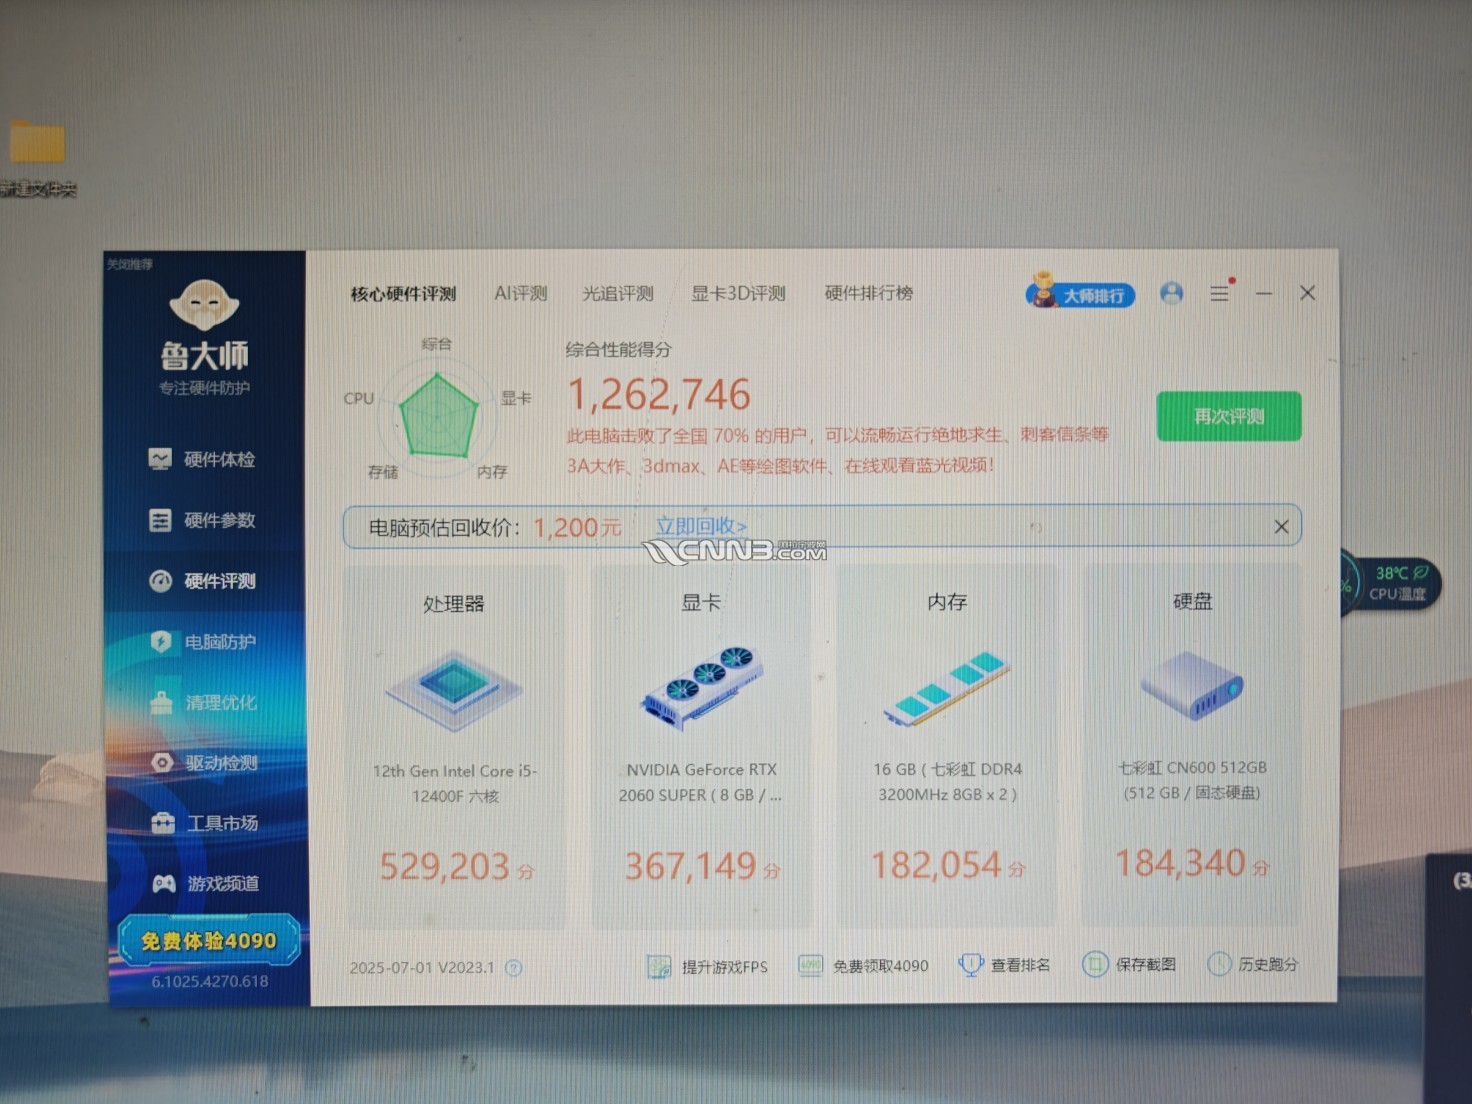Click 保存截图 at the bottom
This screenshot has height=1104, width=1472.
[1130, 964]
